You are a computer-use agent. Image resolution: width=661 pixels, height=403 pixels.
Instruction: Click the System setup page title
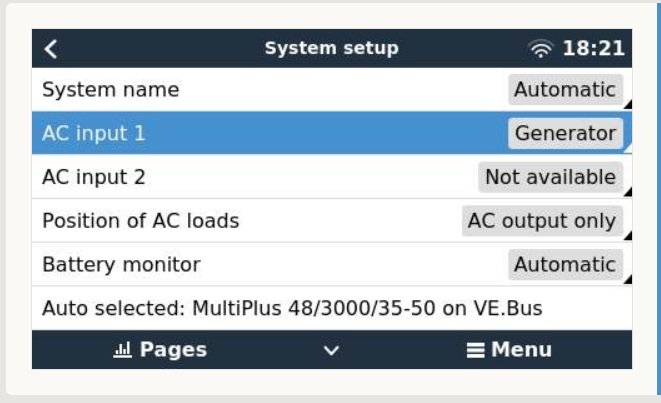click(331, 48)
